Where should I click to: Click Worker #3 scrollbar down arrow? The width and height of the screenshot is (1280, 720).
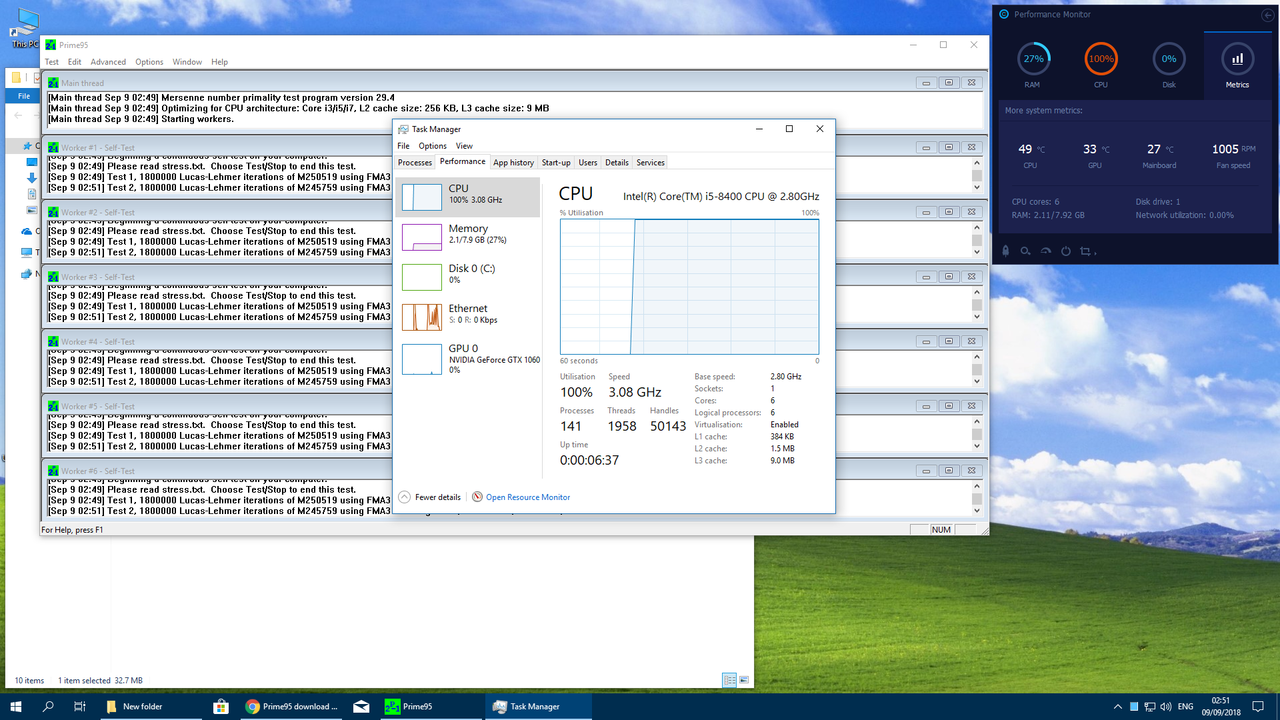(977, 316)
